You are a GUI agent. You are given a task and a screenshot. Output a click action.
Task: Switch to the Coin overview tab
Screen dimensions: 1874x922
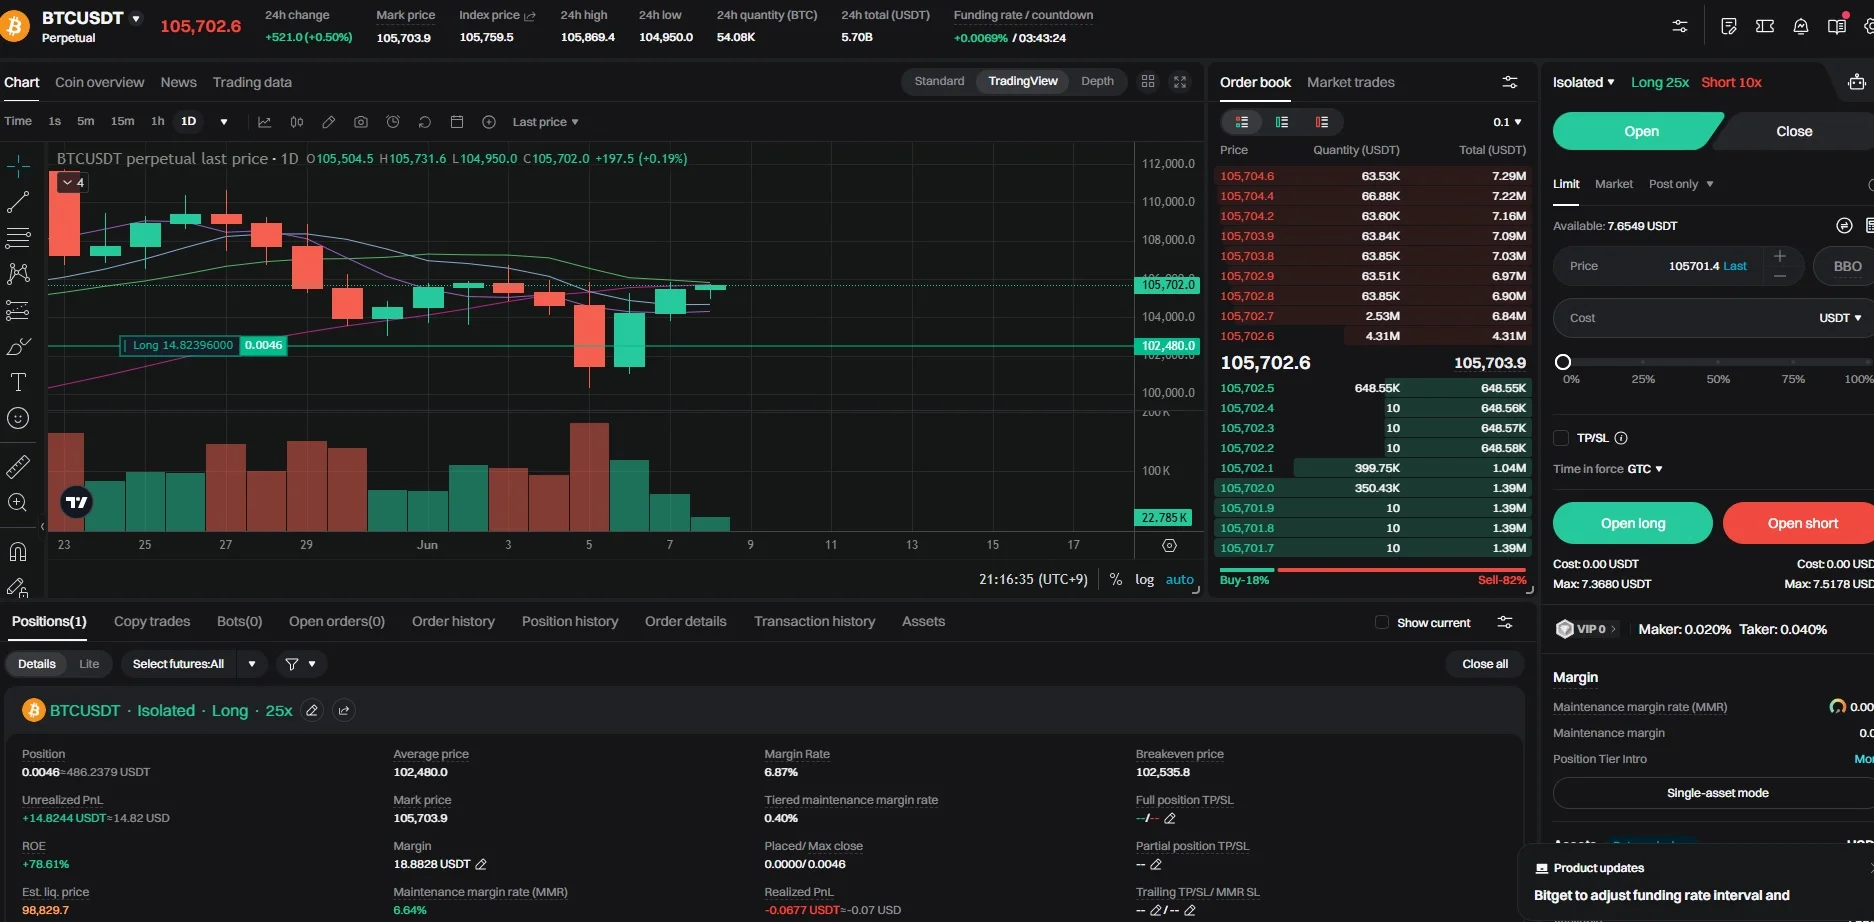pyautogui.click(x=99, y=82)
